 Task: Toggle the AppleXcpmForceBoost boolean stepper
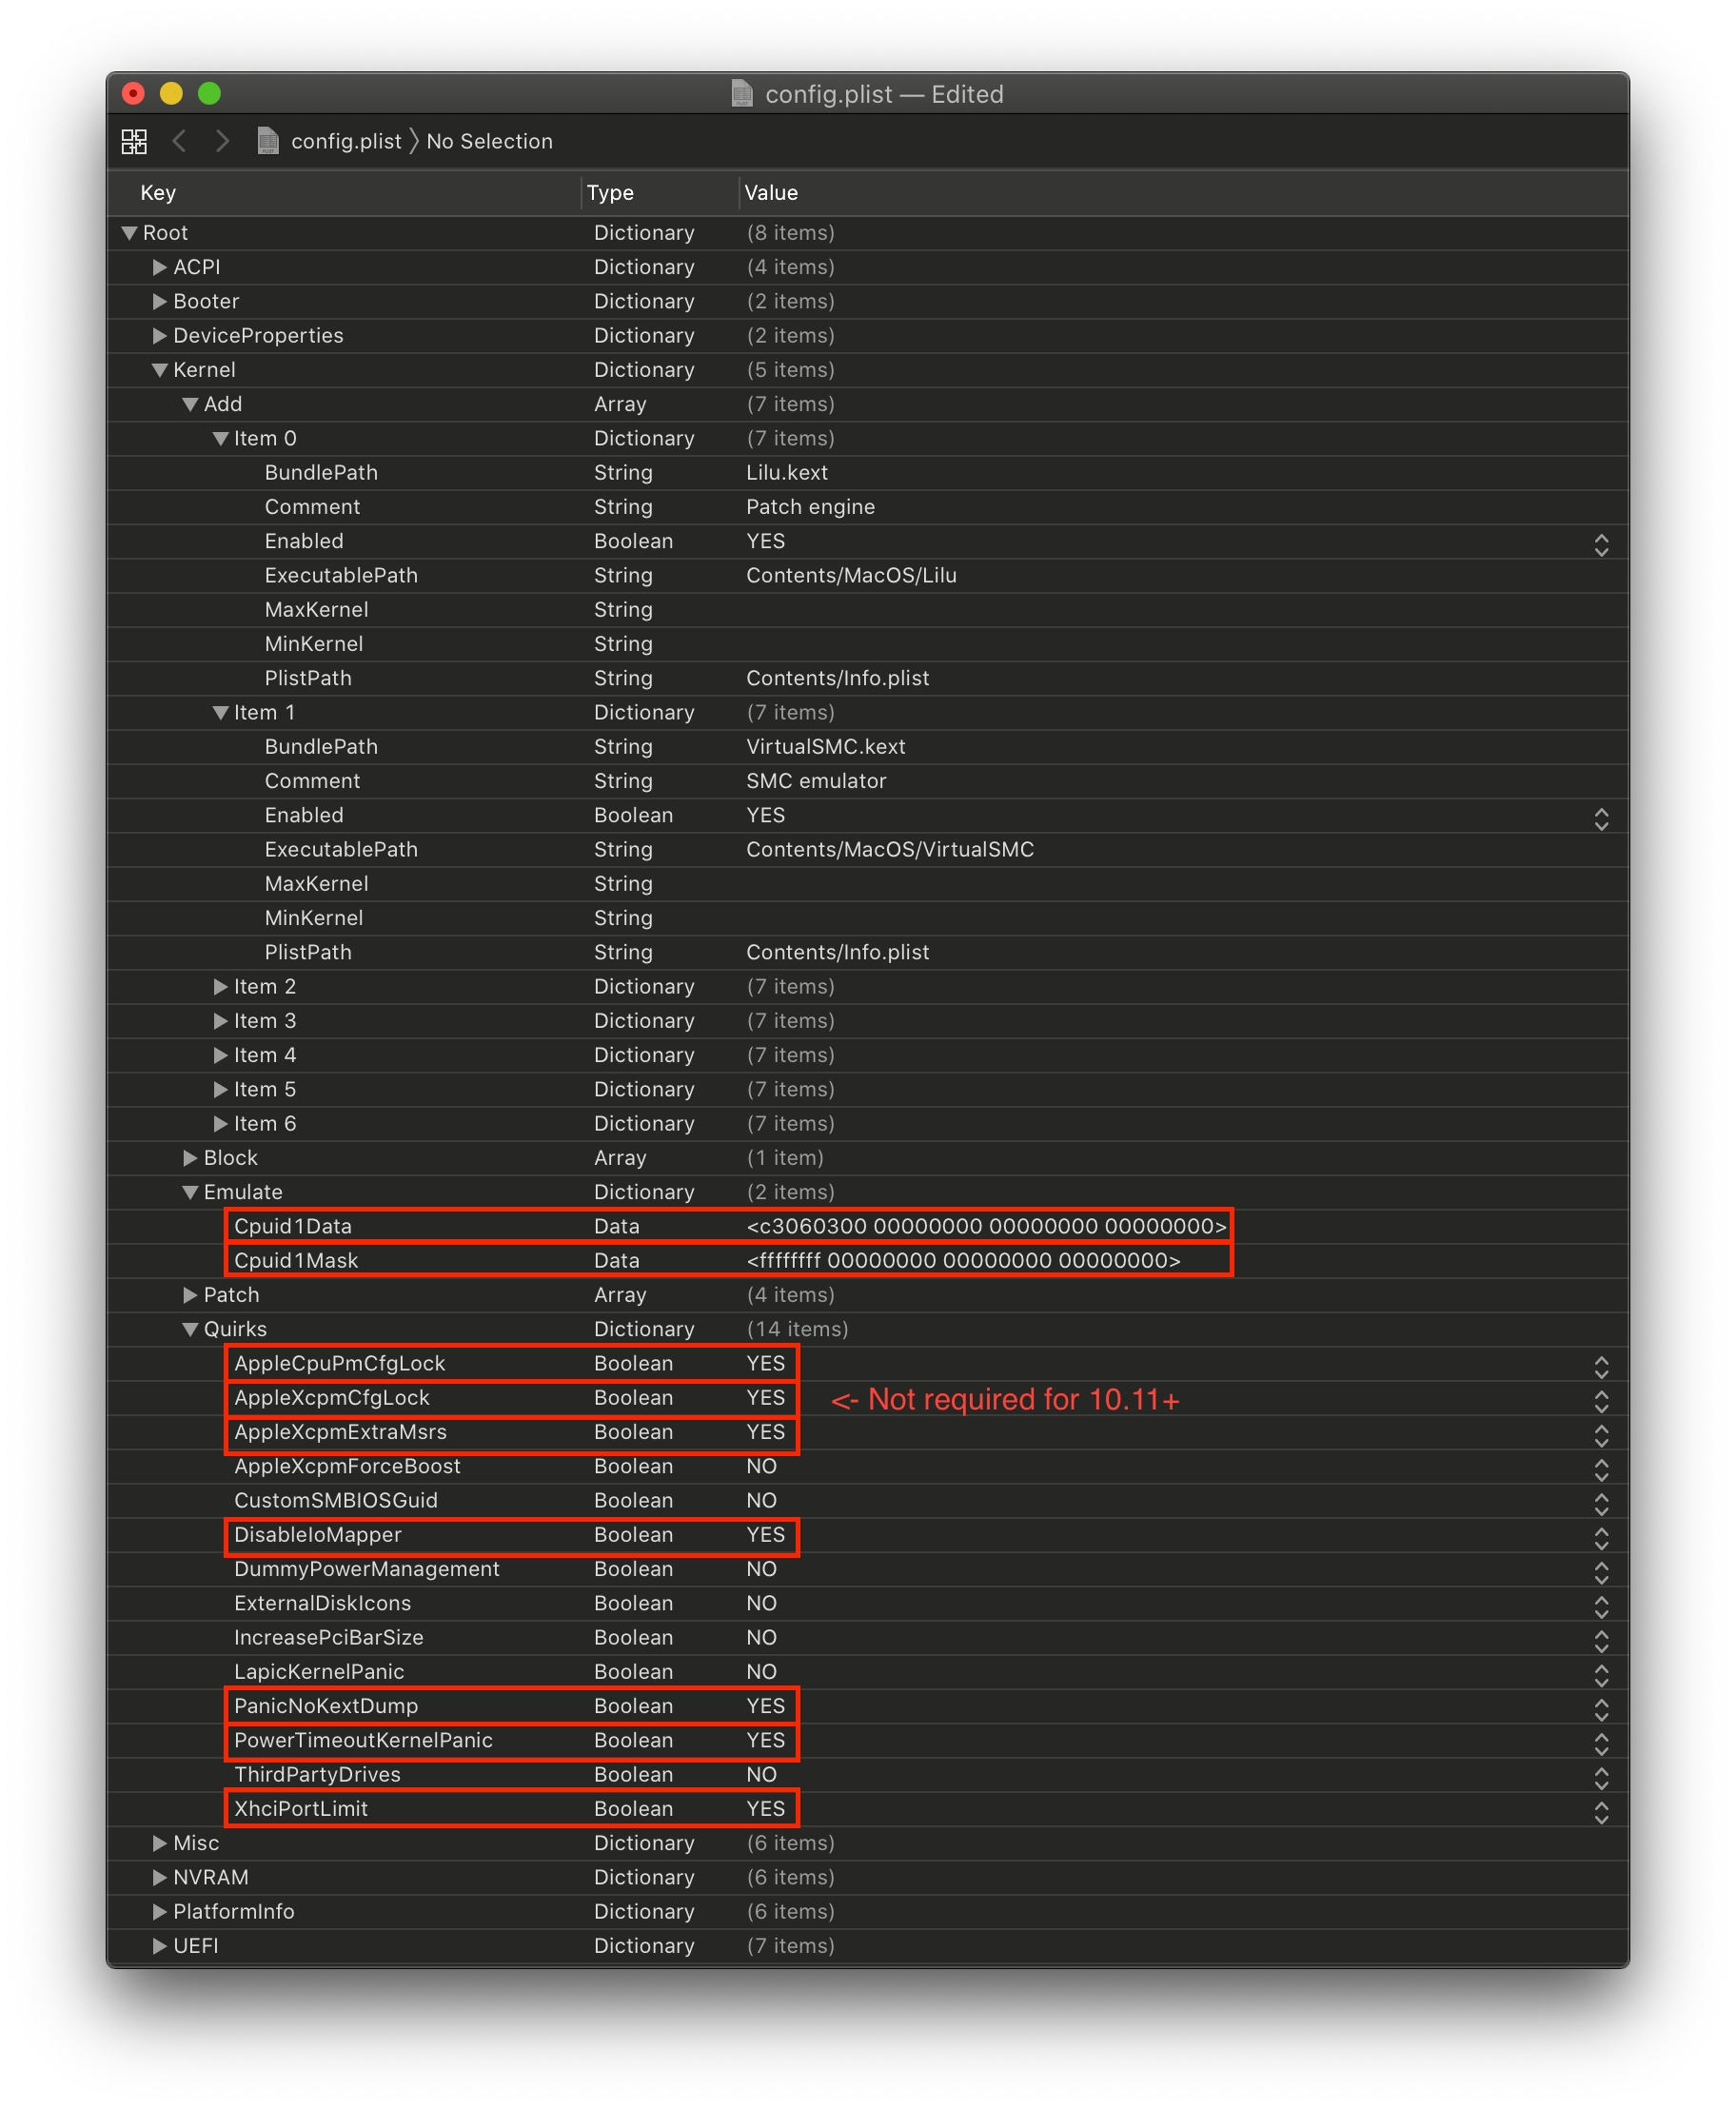pos(1600,1469)
